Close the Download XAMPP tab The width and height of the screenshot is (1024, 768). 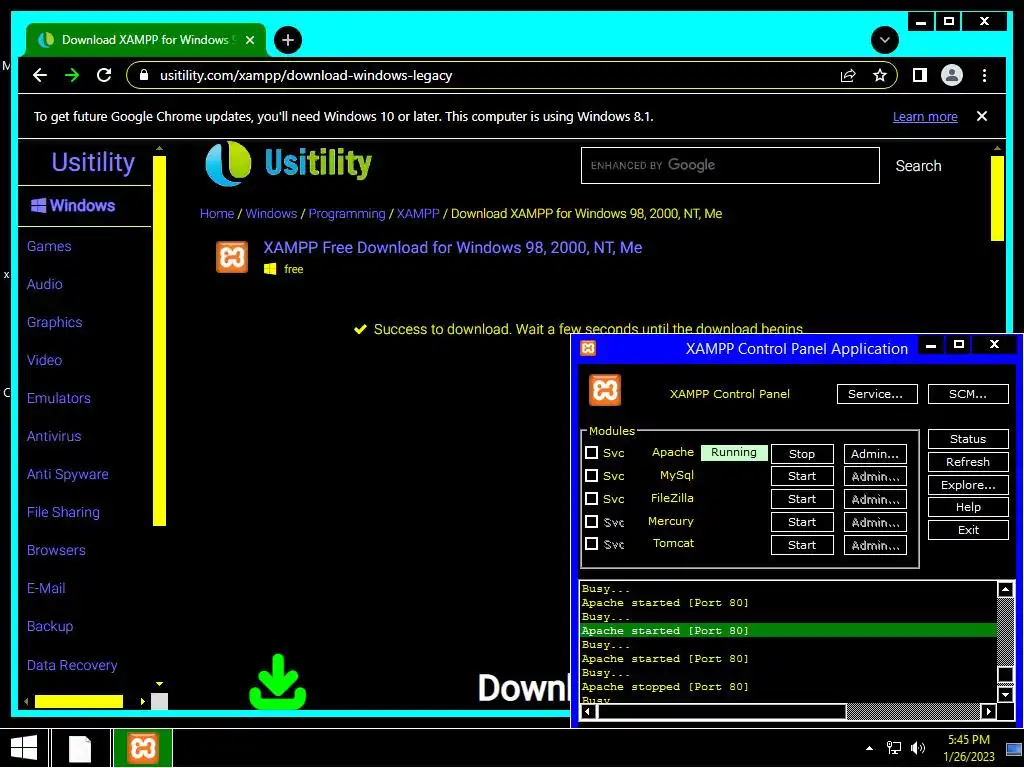pyautogui.click(x=249, y=40)
